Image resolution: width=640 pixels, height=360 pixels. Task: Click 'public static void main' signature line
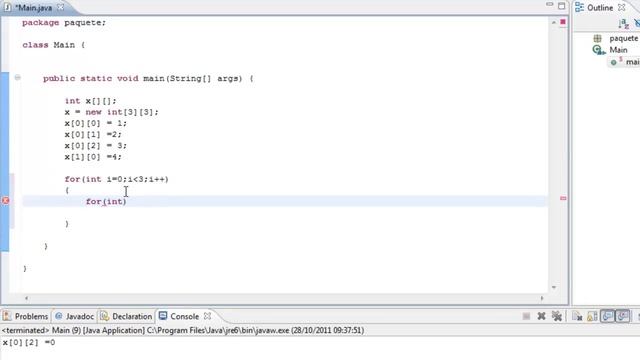pyautogui.click(x=148, y=78)
